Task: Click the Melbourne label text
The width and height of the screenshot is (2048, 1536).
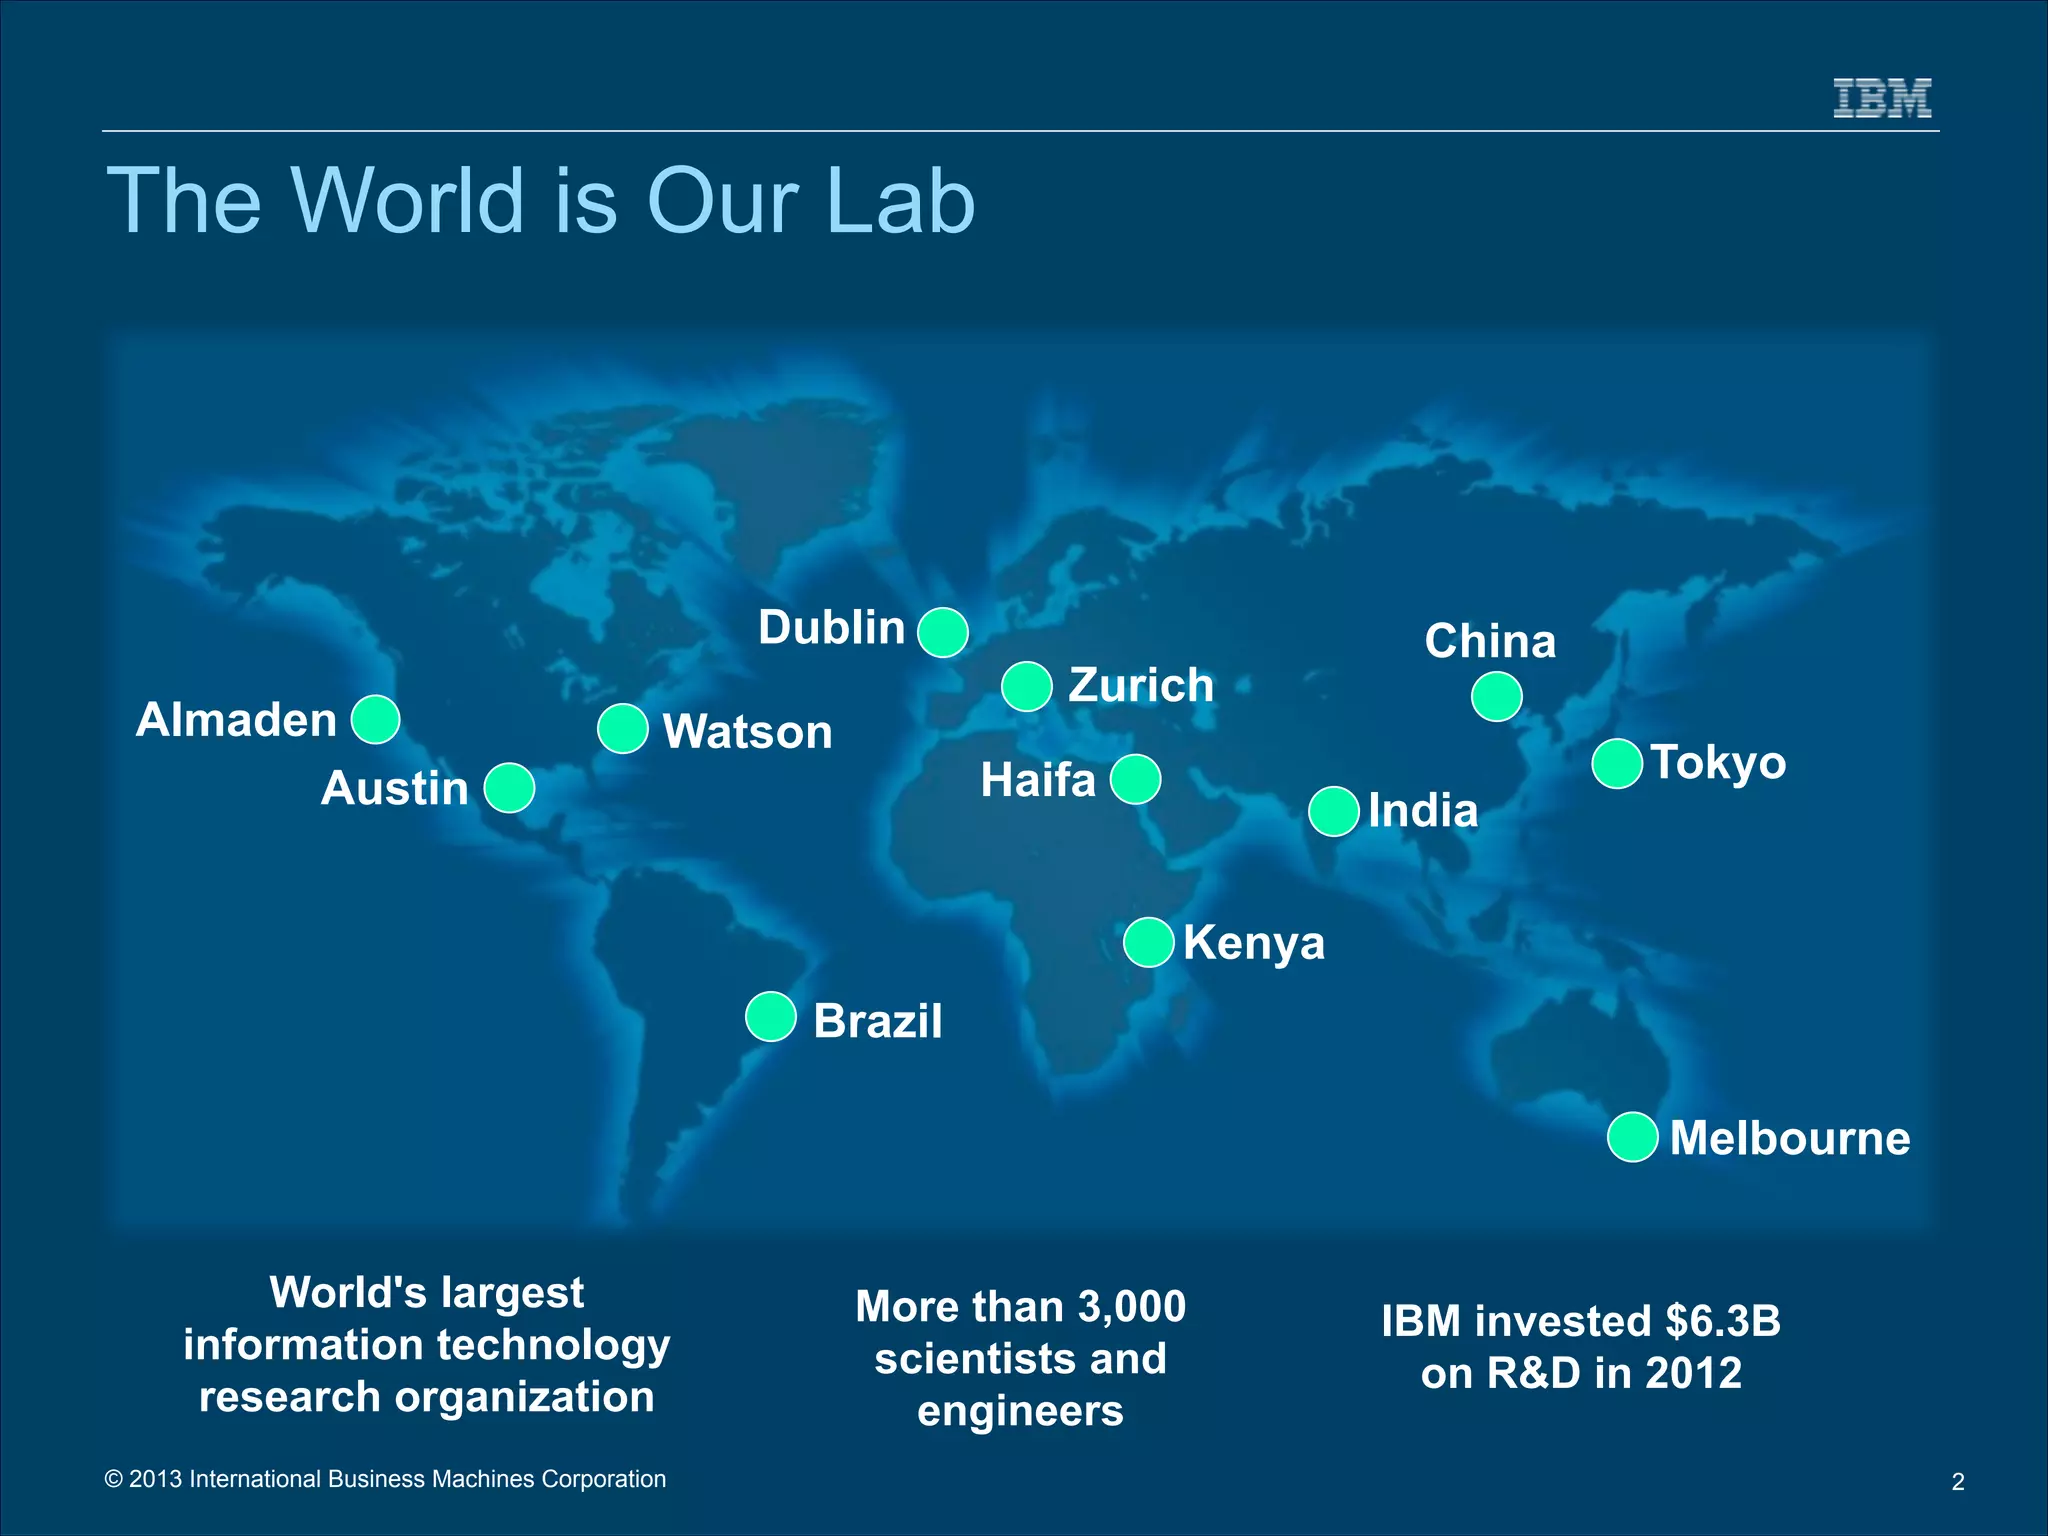Action: point(1790,1138)
